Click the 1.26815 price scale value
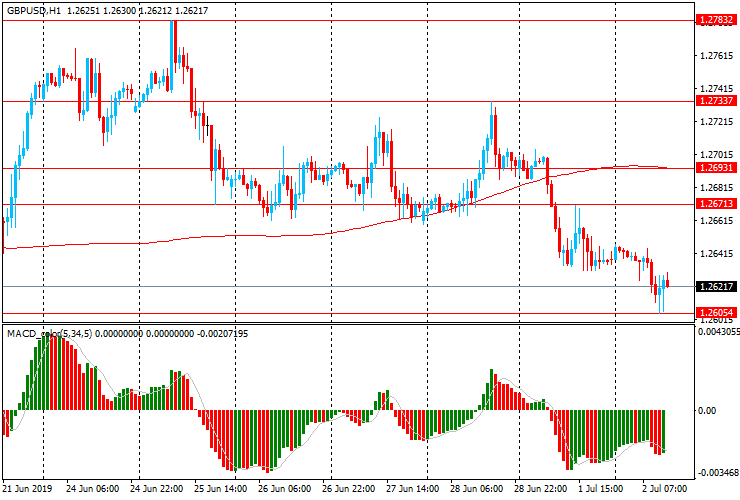This screenshot has width=740, height=500. tap(717, 187)
